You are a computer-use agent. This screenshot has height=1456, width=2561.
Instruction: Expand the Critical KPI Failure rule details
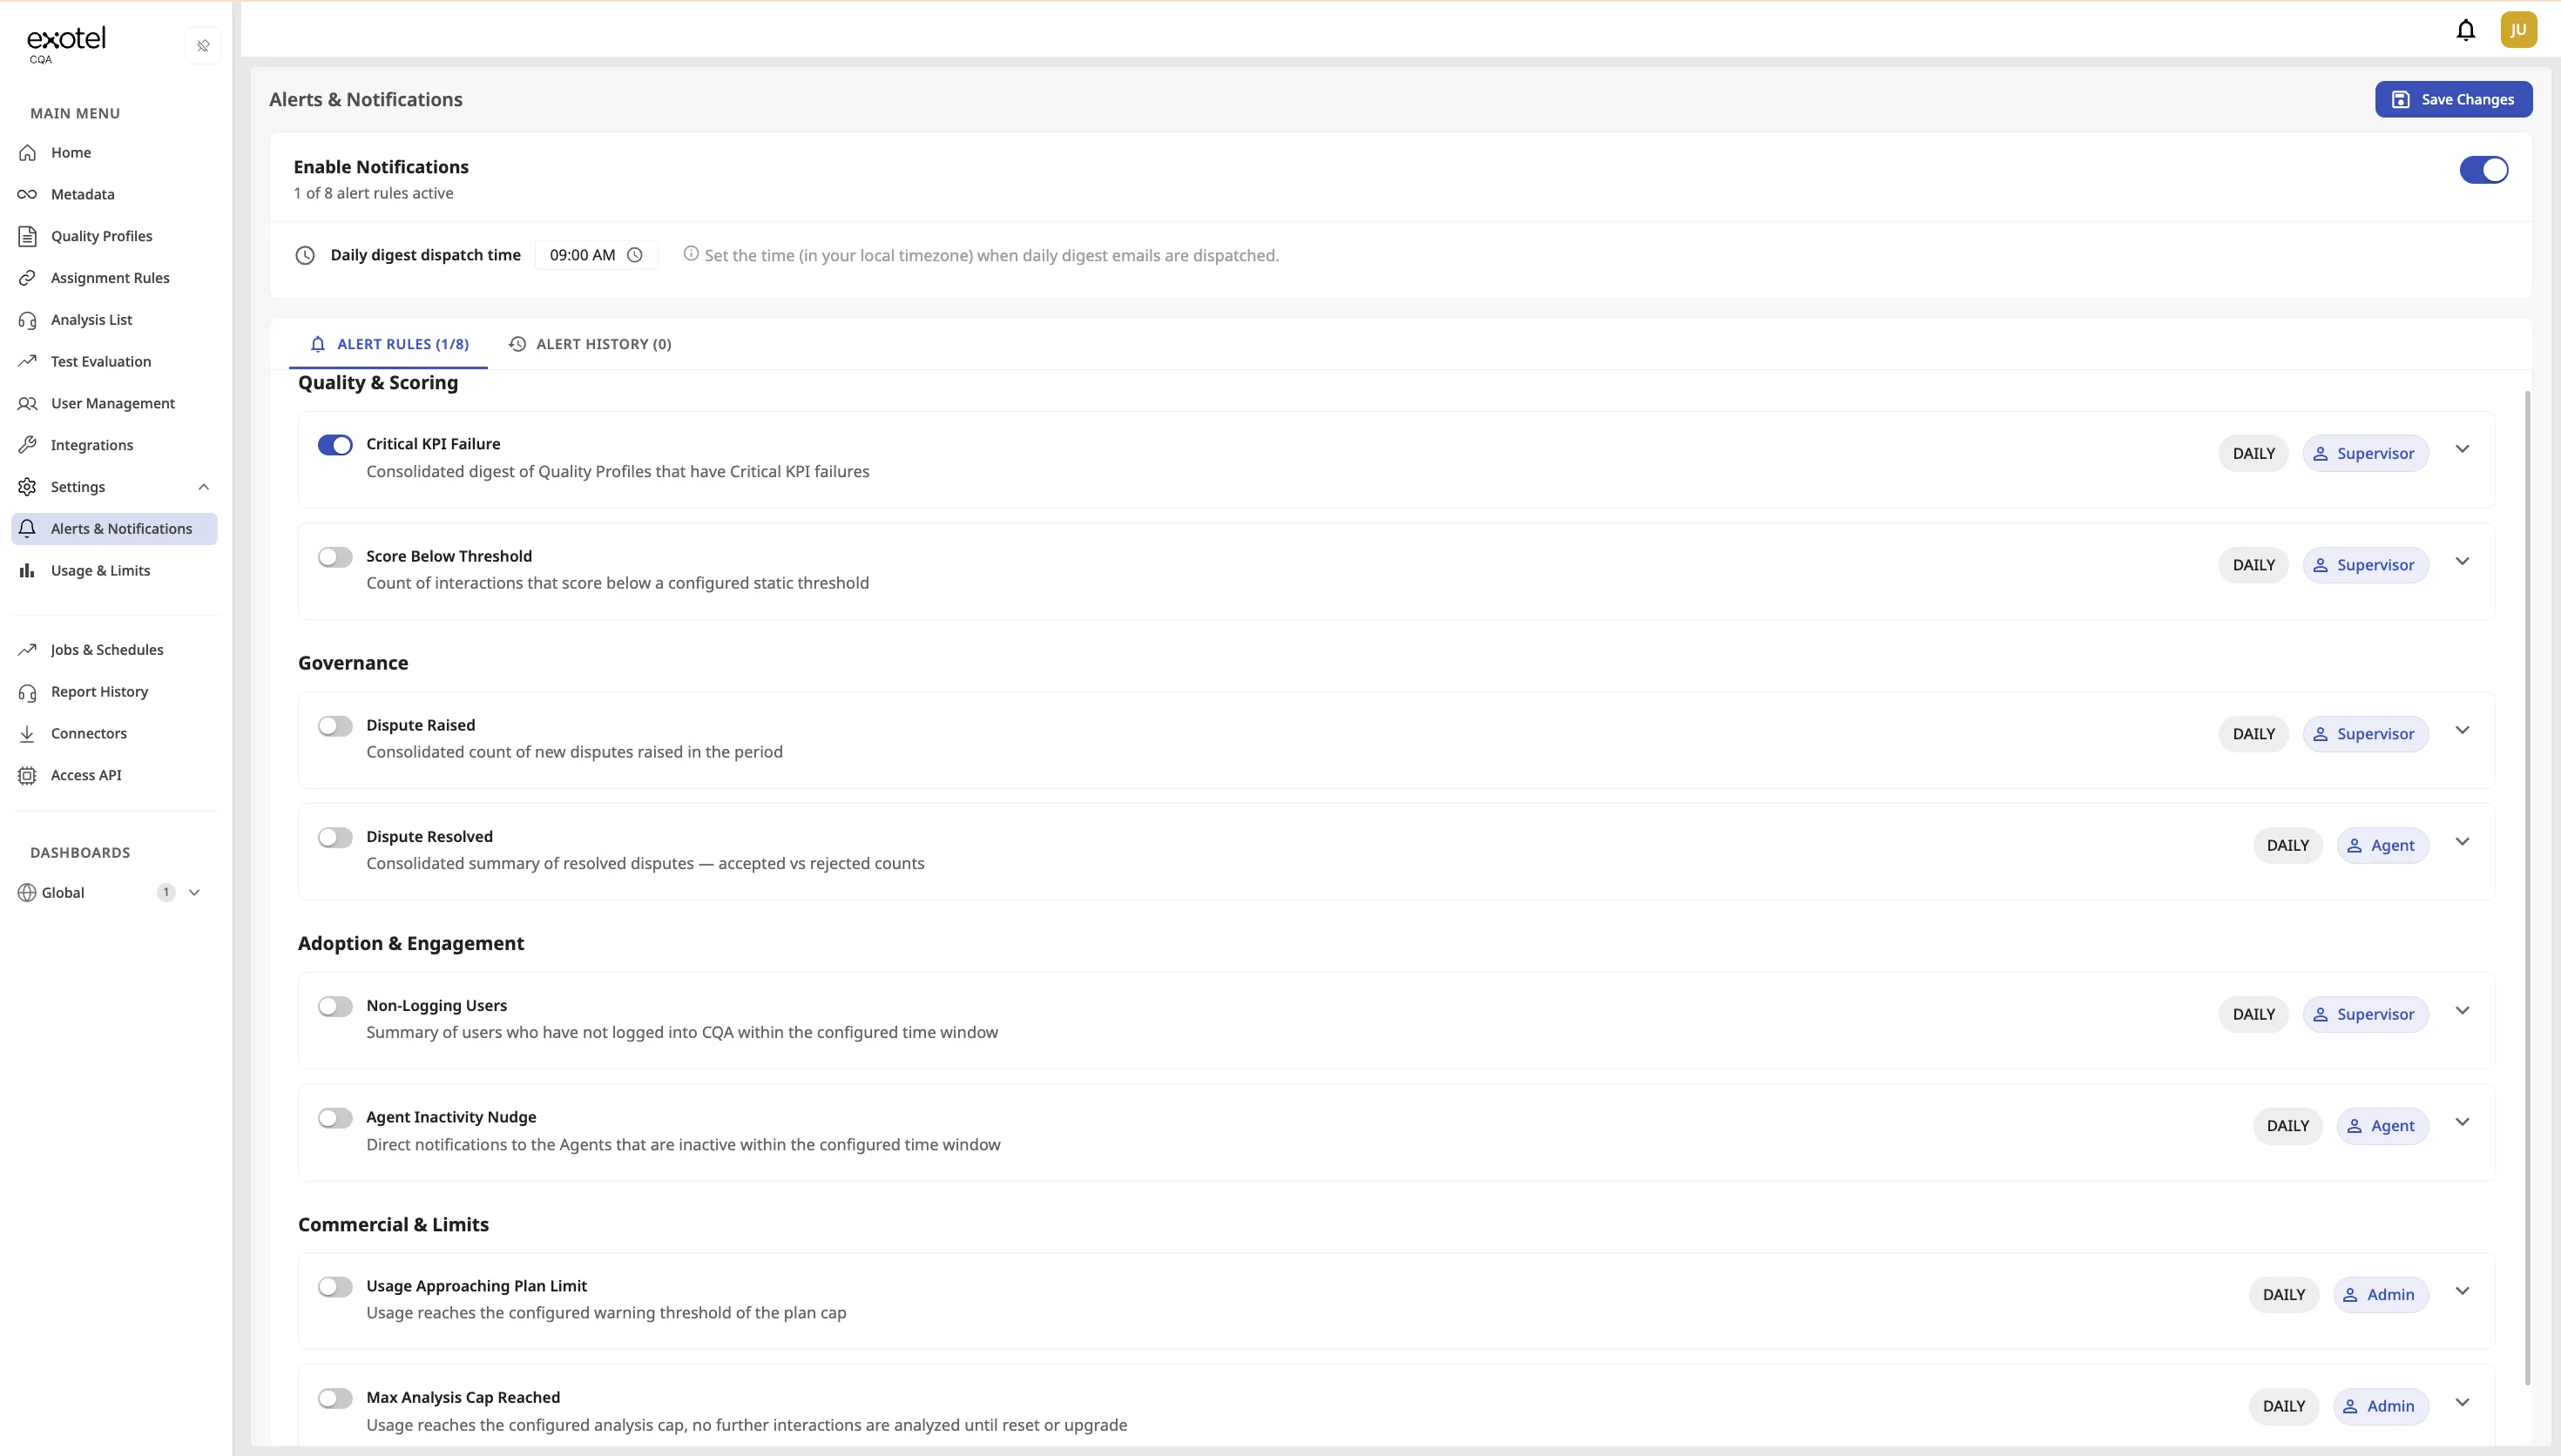tap(2462, 449)
